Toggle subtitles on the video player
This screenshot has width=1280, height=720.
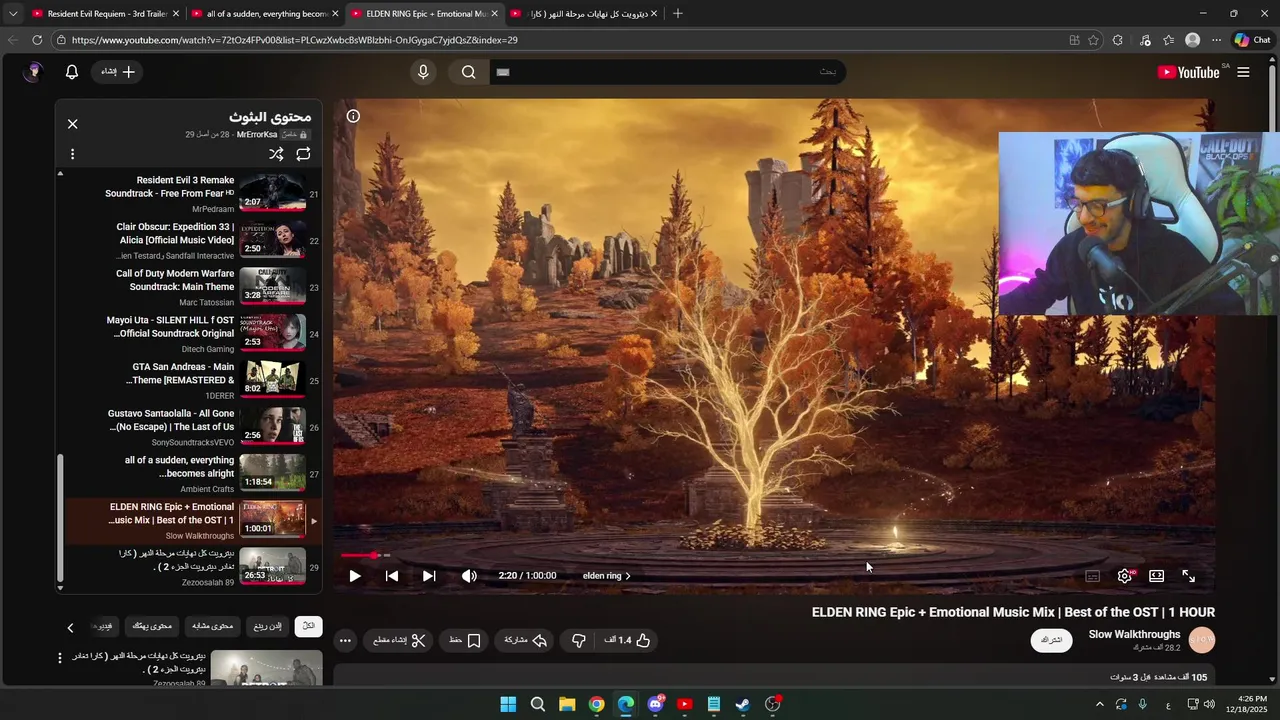click(x=1093, y=576)
